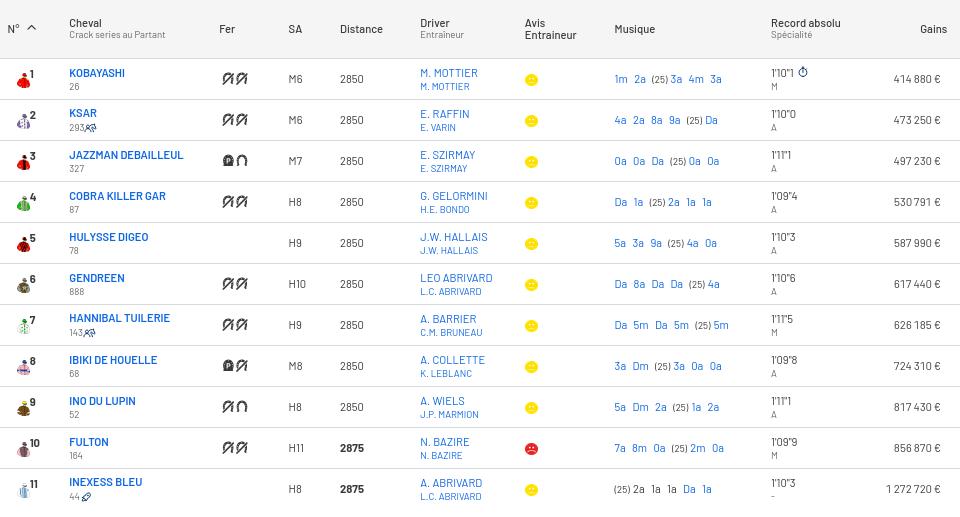Click yellow neutral face for Cobra Killer Gar
The width and height of the screenshot is (960, 517).
tap(531, 203)
